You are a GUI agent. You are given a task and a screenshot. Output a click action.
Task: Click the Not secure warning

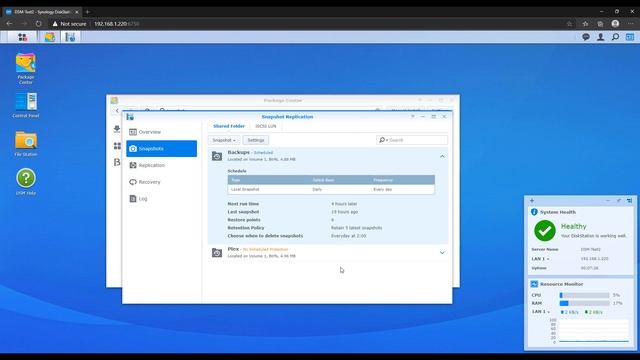69,24
